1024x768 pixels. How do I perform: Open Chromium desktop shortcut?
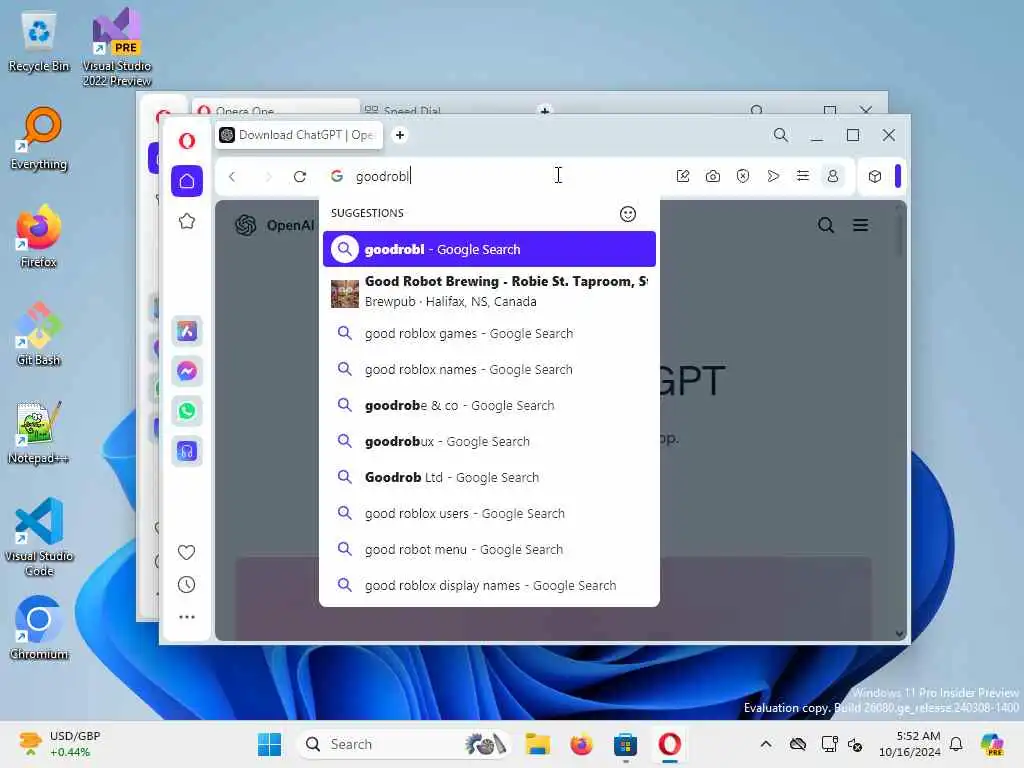click(x=39, y=628)
